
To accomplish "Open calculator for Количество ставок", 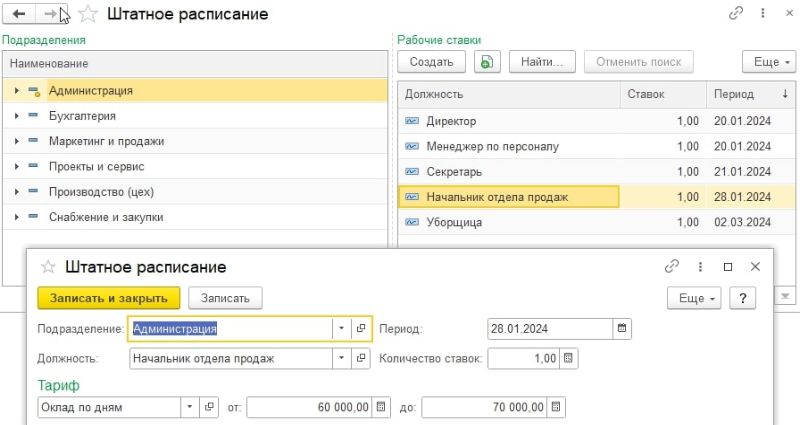I will point(568,358).
